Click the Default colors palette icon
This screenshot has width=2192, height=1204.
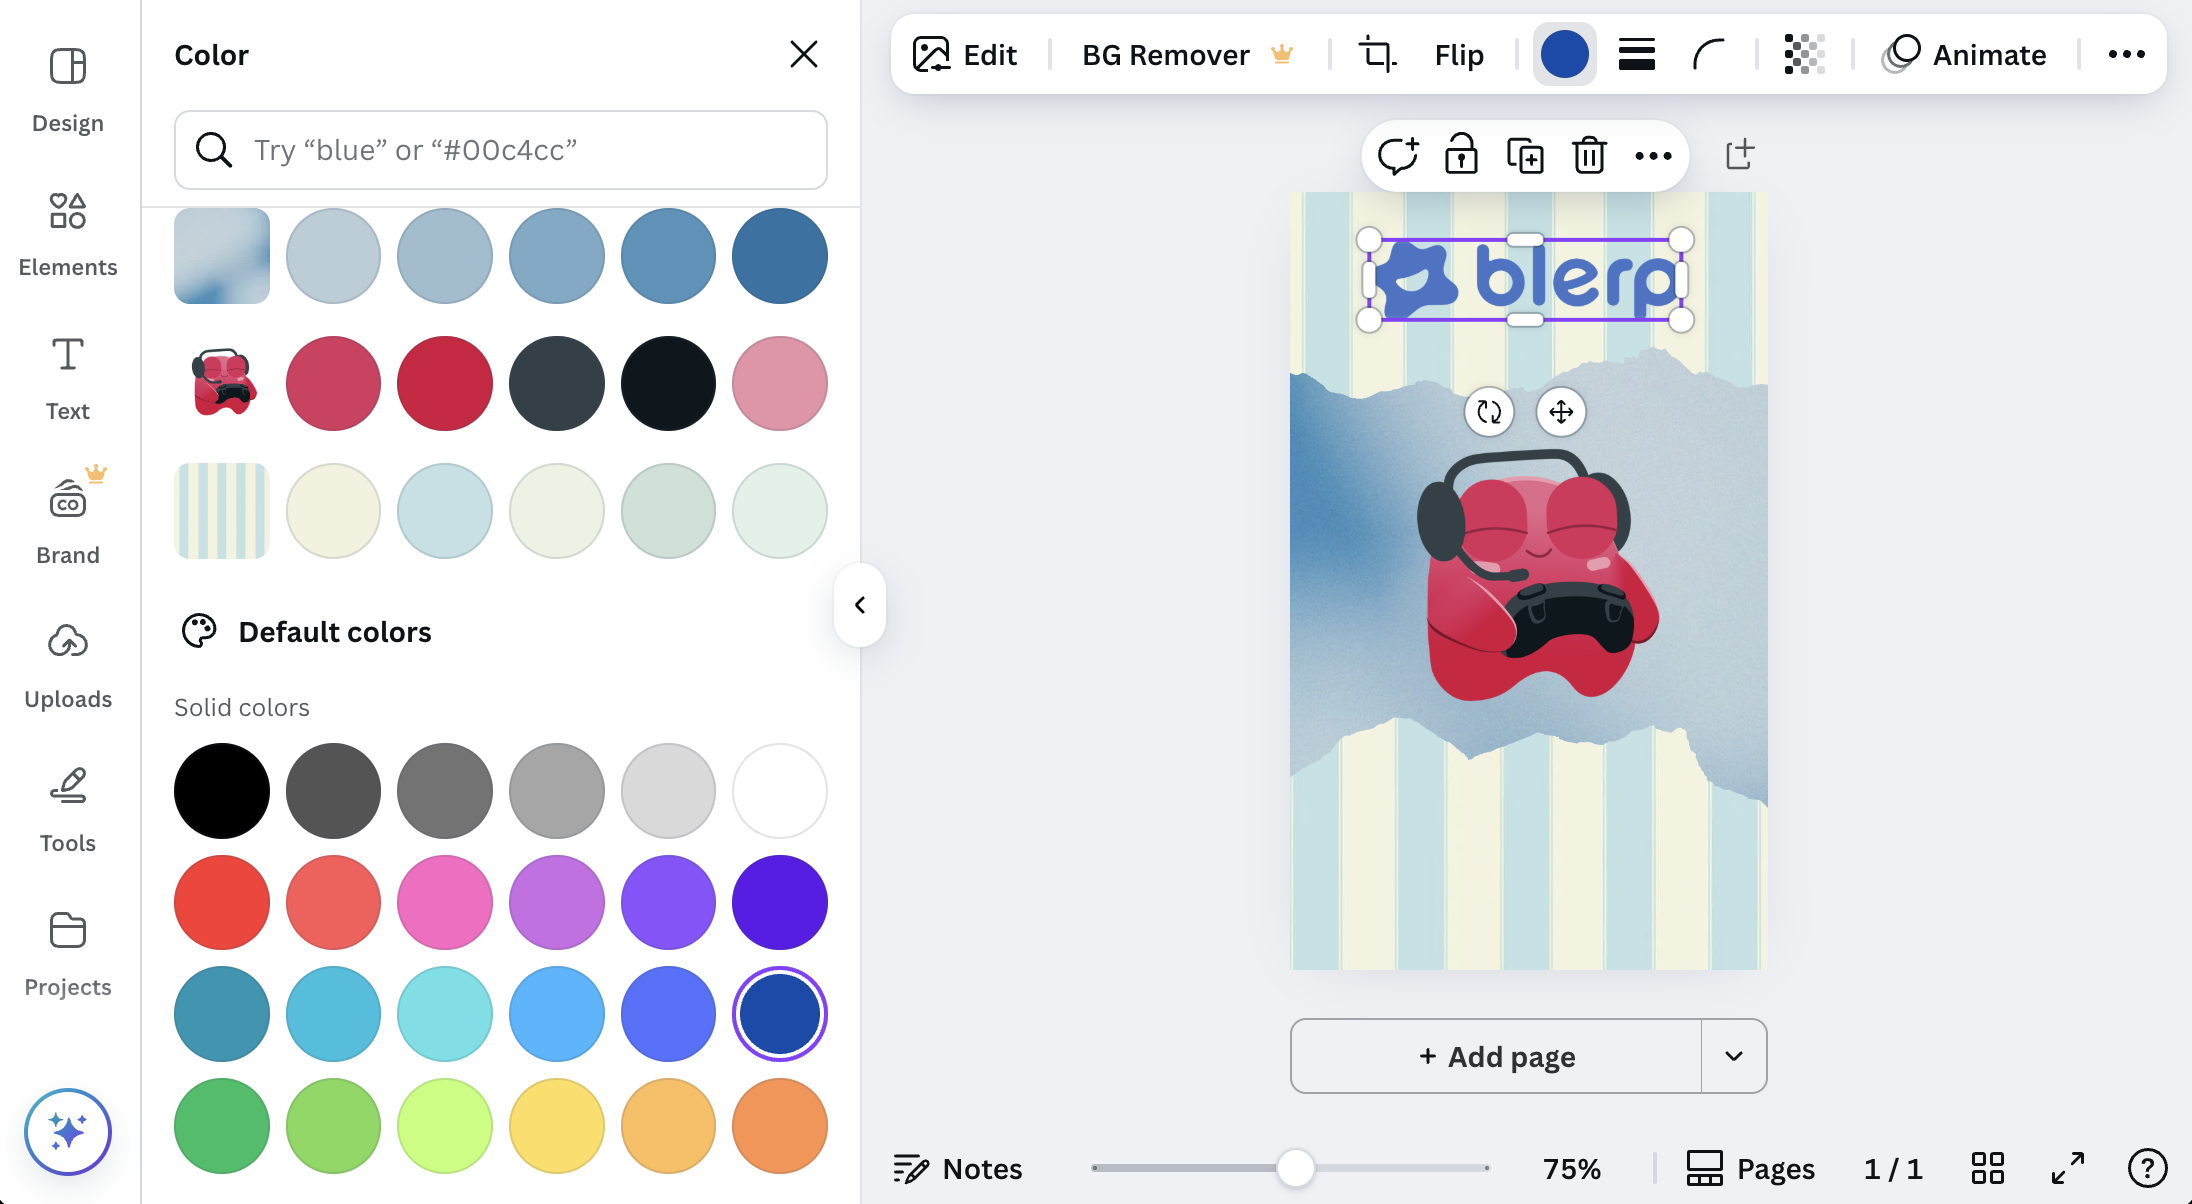199,631
